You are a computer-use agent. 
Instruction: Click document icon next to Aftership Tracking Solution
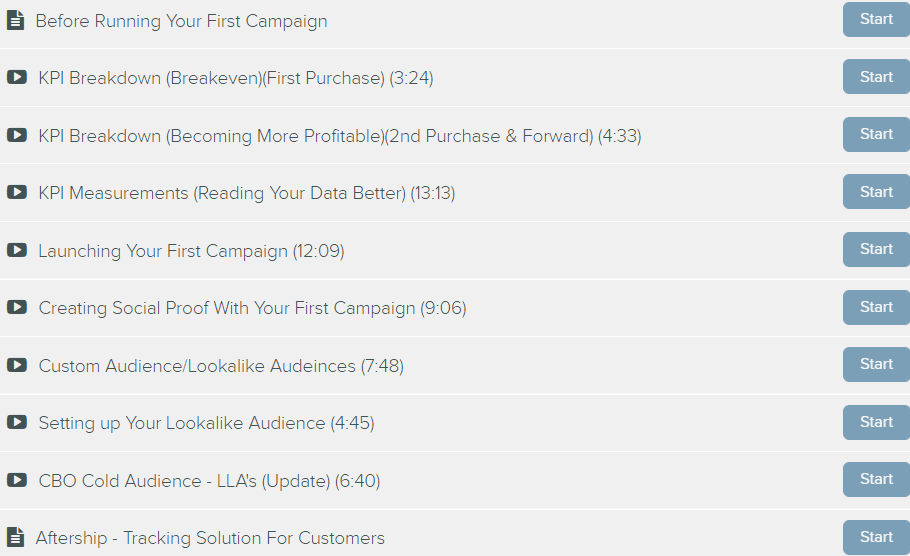(x=15, y=537)
